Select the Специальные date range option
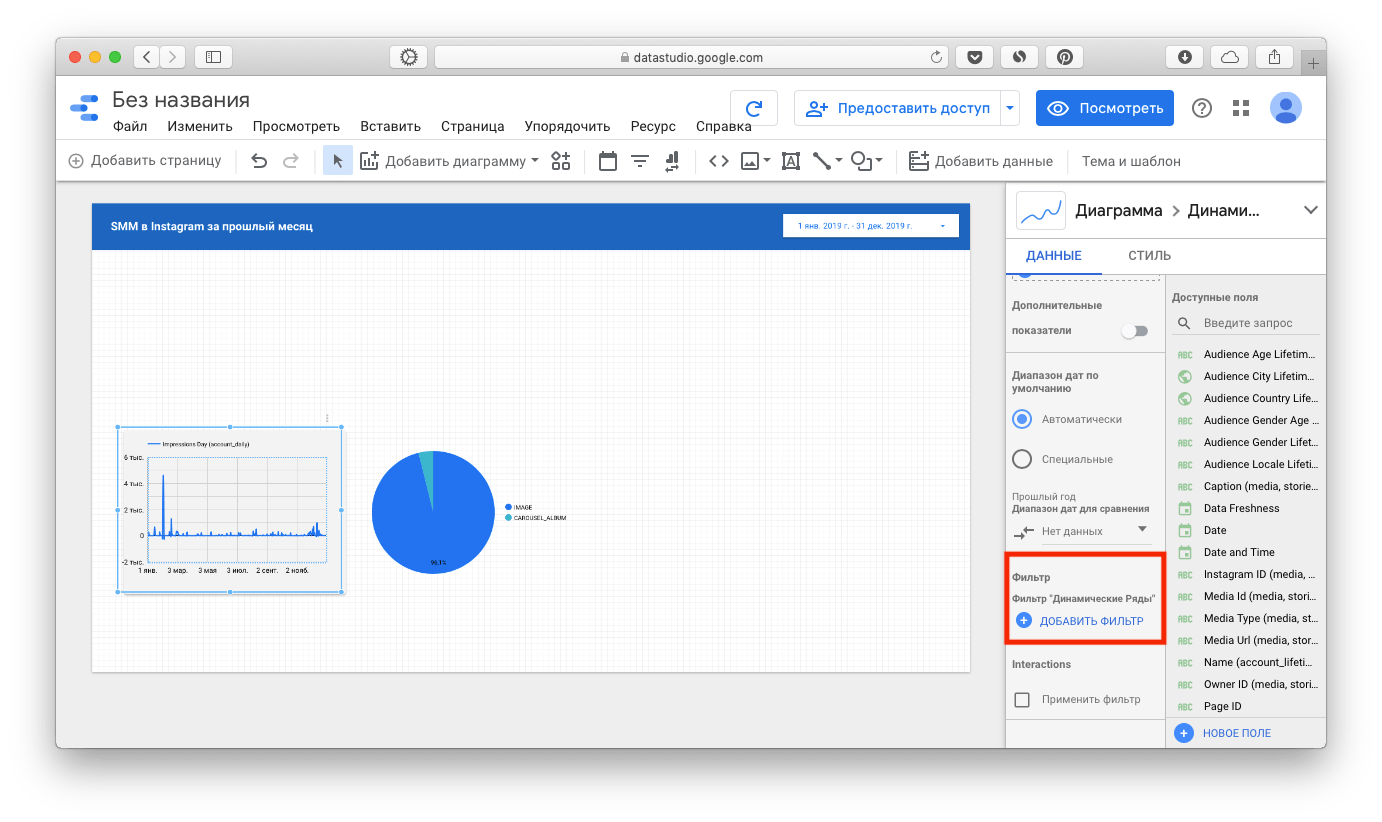Screen dimensions: 1382x822 click(1022, 460)
